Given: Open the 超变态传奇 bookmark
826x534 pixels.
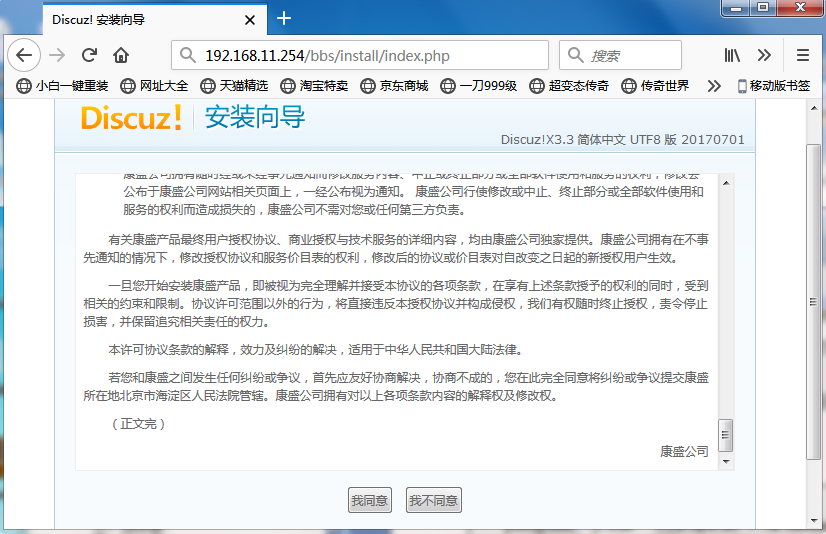Looking at the screenshot, I should point(569,86).
